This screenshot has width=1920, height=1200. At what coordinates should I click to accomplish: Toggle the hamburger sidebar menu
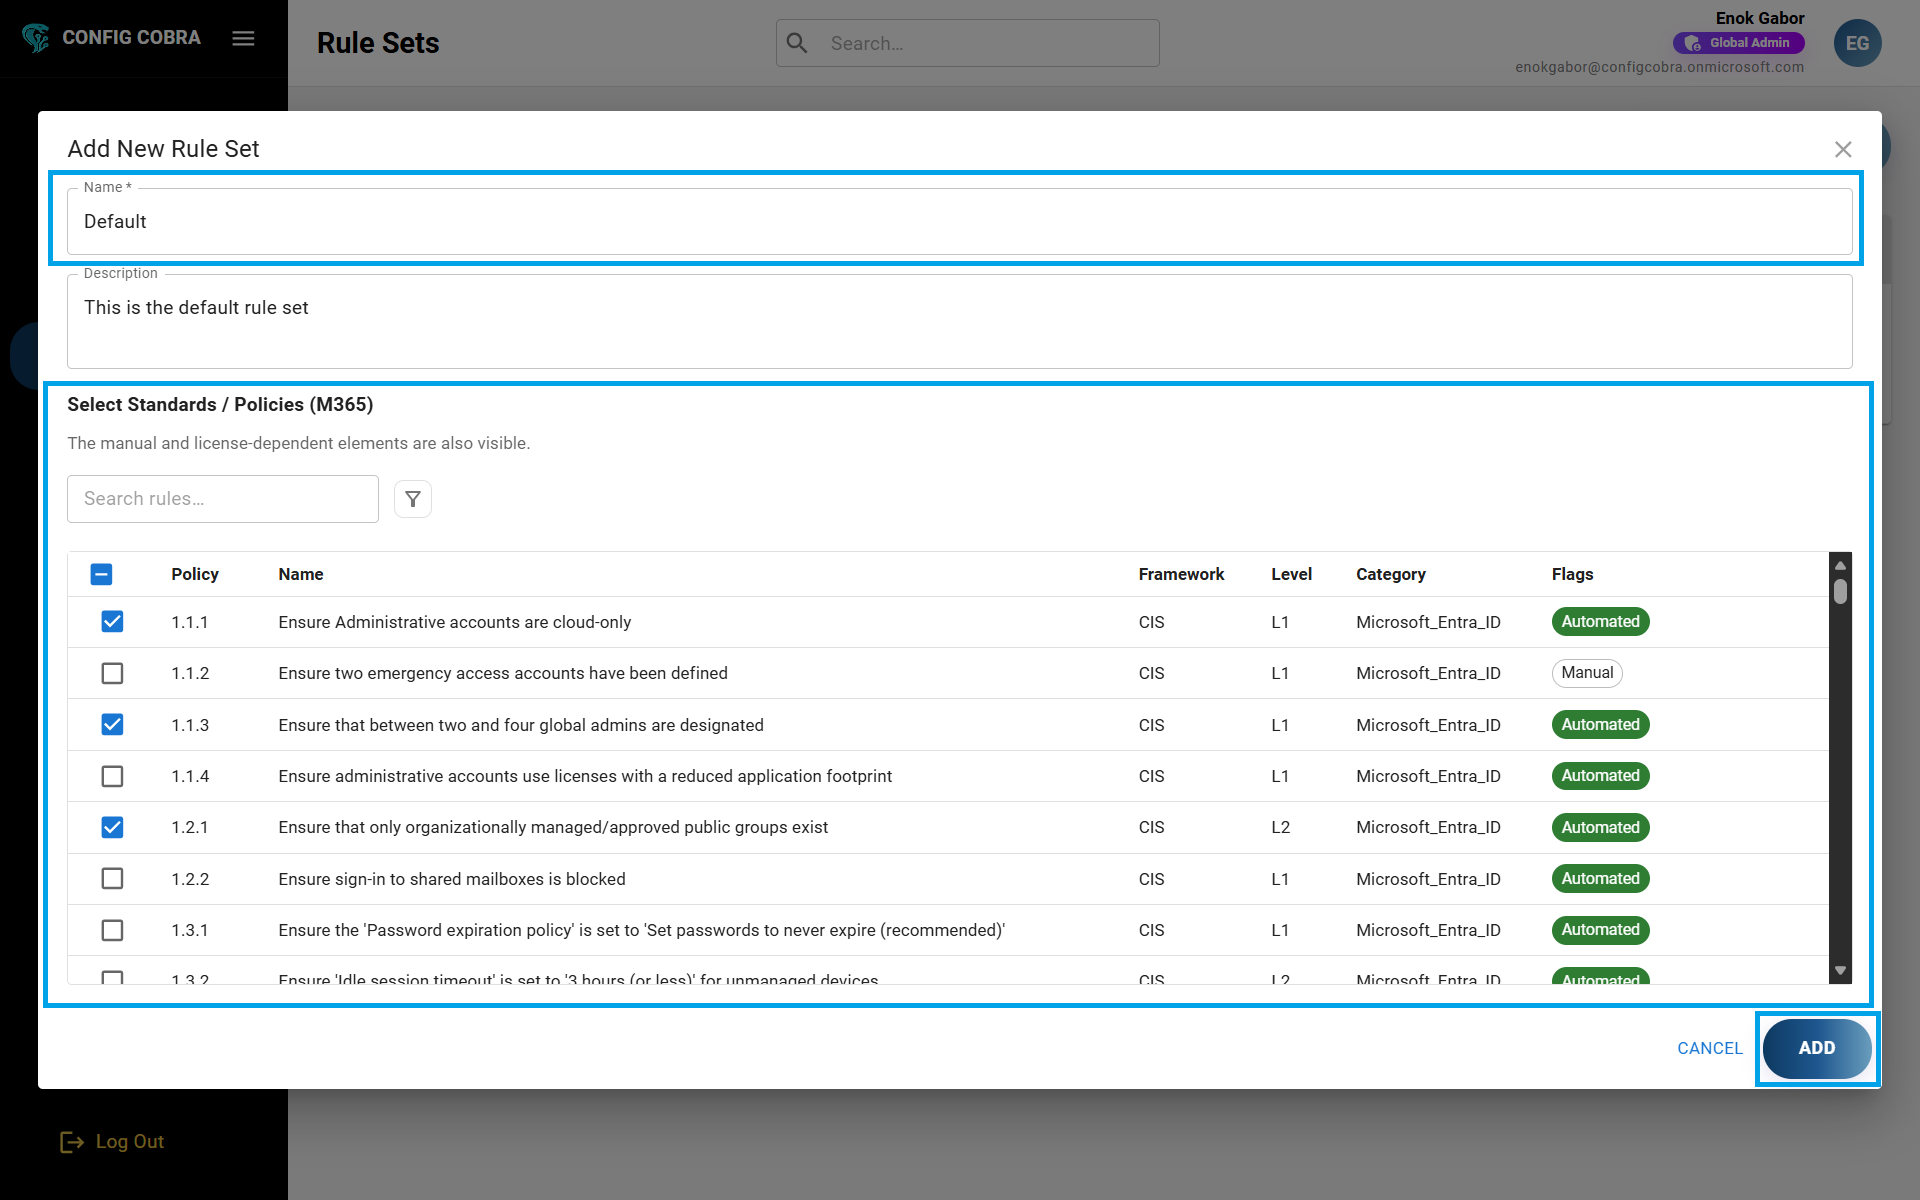[x=243, y=38]
